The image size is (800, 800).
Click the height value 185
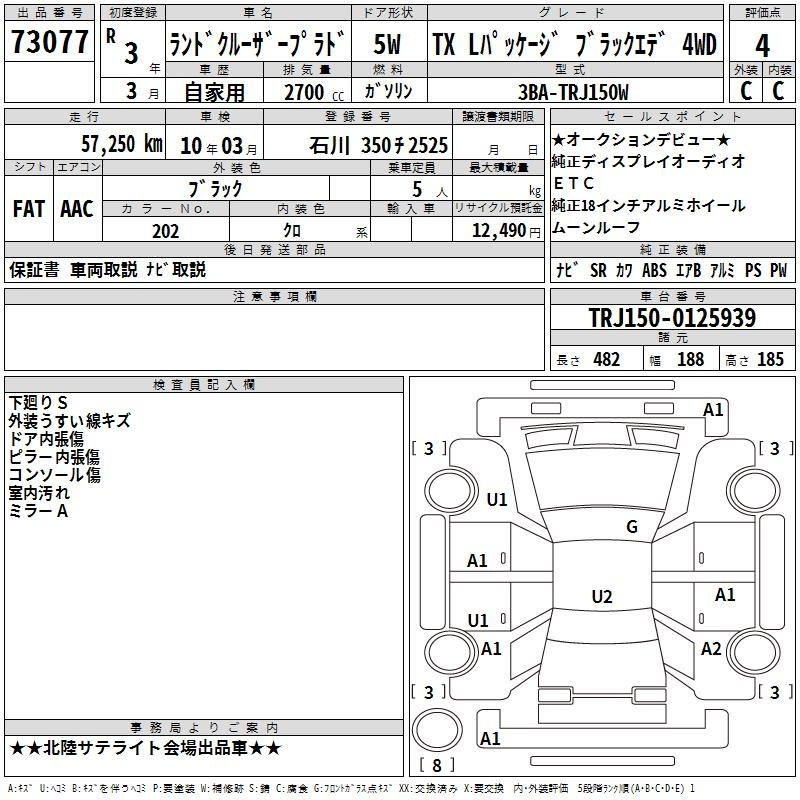[x=770, y=359]
